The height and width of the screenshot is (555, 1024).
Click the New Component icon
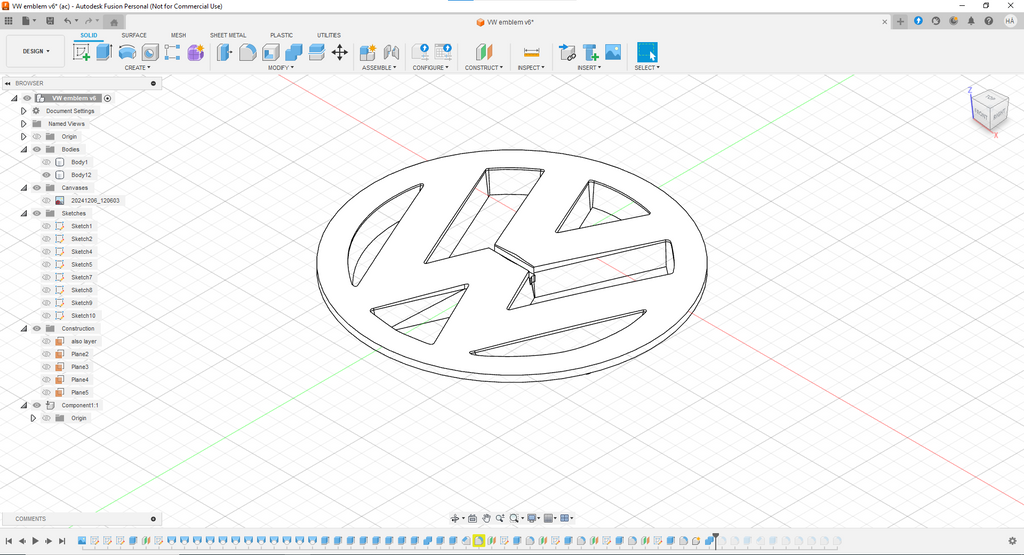368,52
